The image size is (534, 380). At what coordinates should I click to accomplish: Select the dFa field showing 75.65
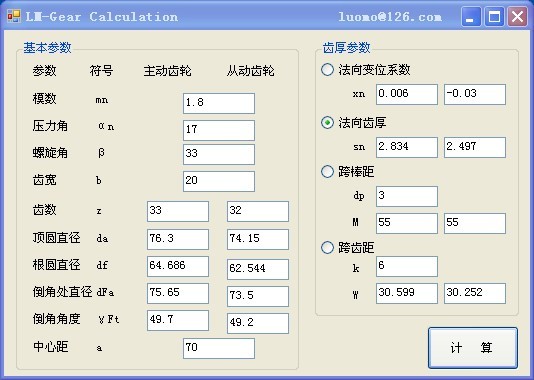pos(178,293)
